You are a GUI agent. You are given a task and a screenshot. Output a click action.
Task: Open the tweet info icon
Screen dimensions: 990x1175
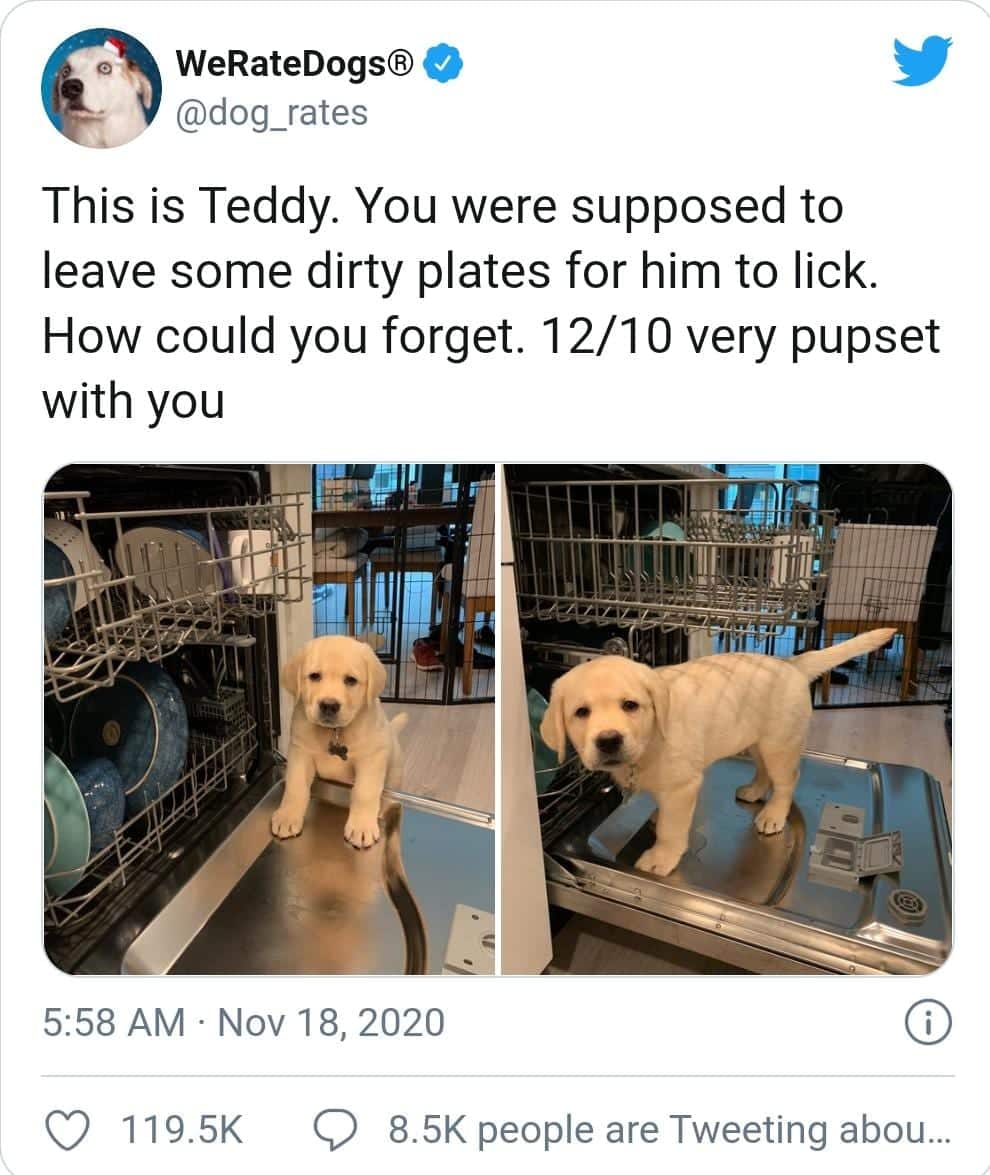tap(928, 1022)
